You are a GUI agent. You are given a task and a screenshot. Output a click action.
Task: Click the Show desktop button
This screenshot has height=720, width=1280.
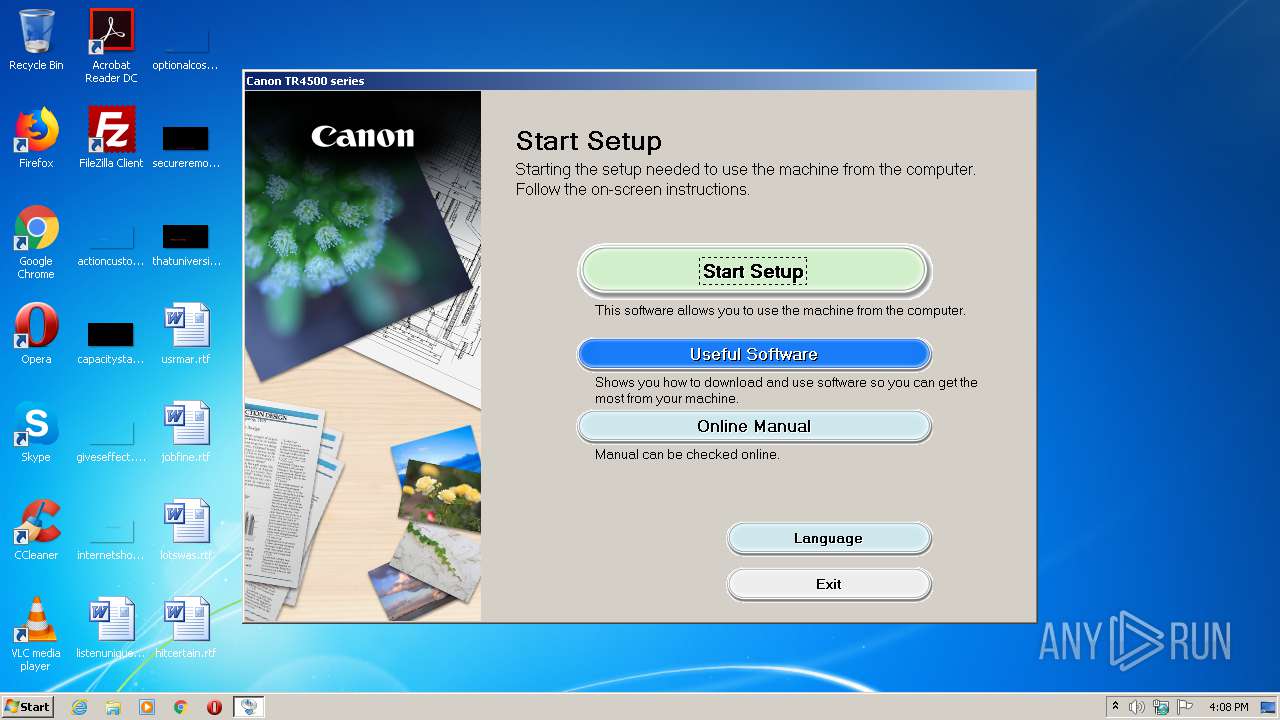pos(1269,707)
